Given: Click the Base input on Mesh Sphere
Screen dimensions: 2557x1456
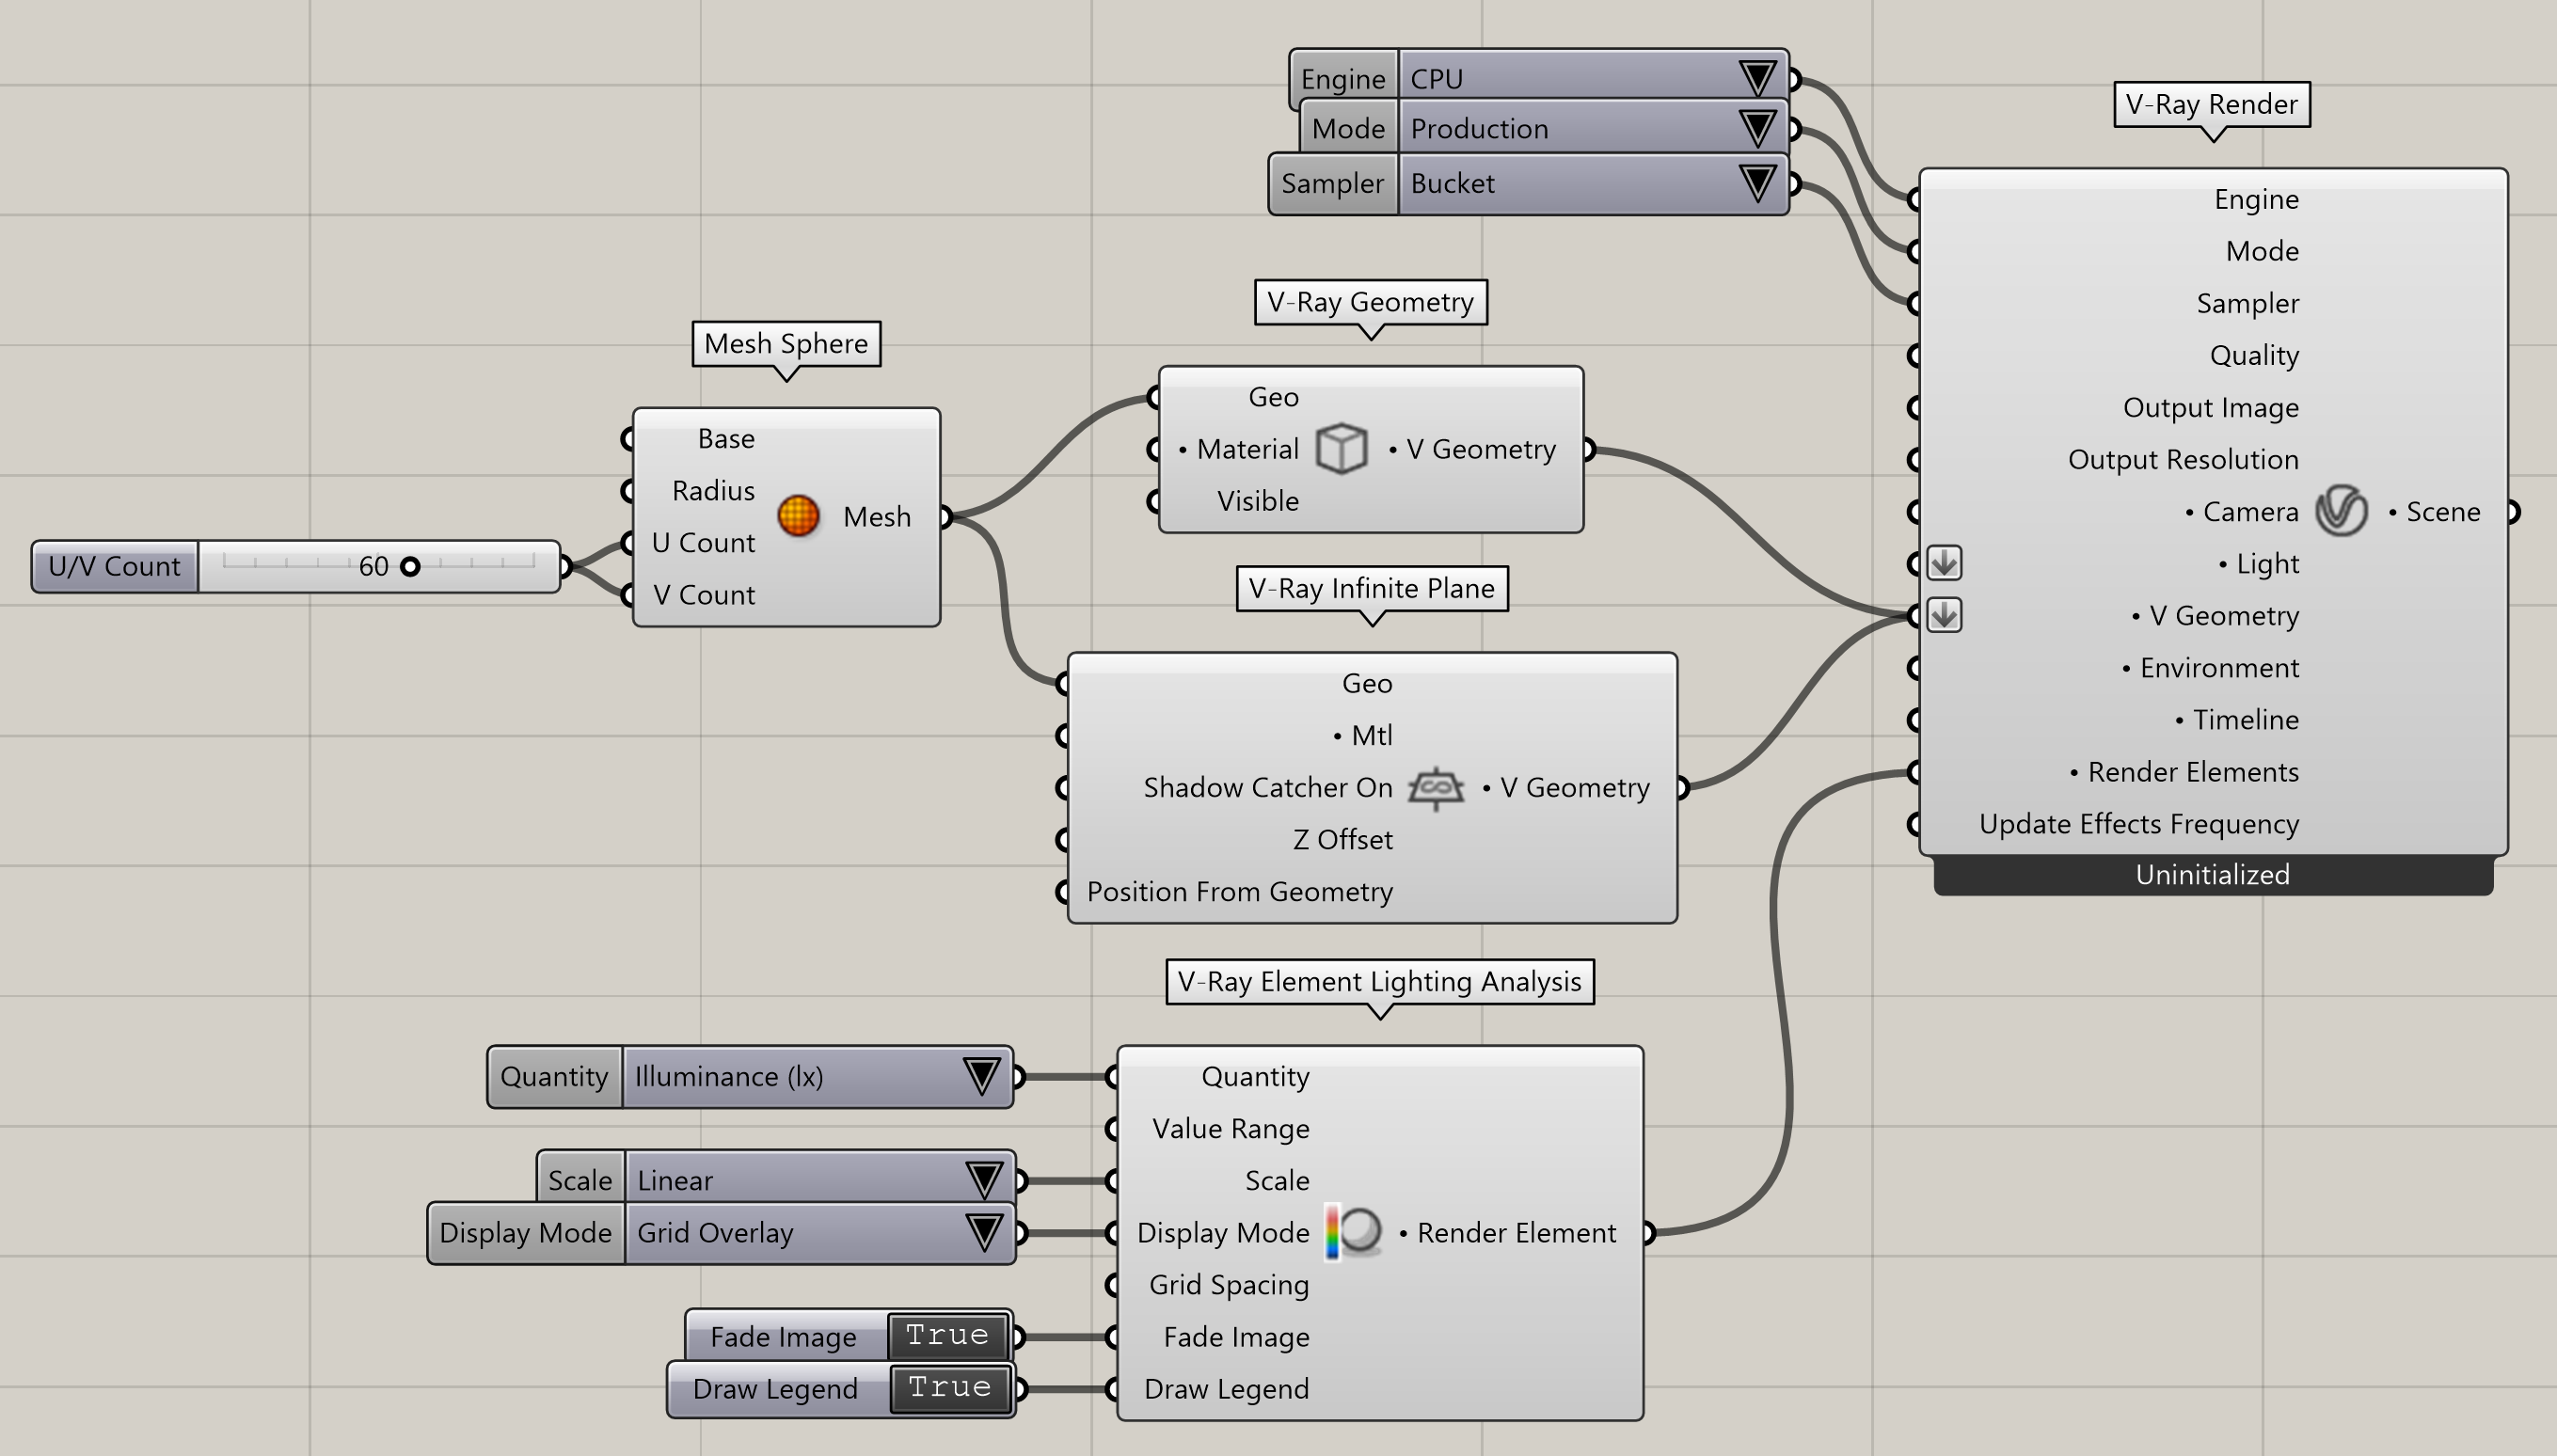Looking at the screenshot, I should (726, 438).
